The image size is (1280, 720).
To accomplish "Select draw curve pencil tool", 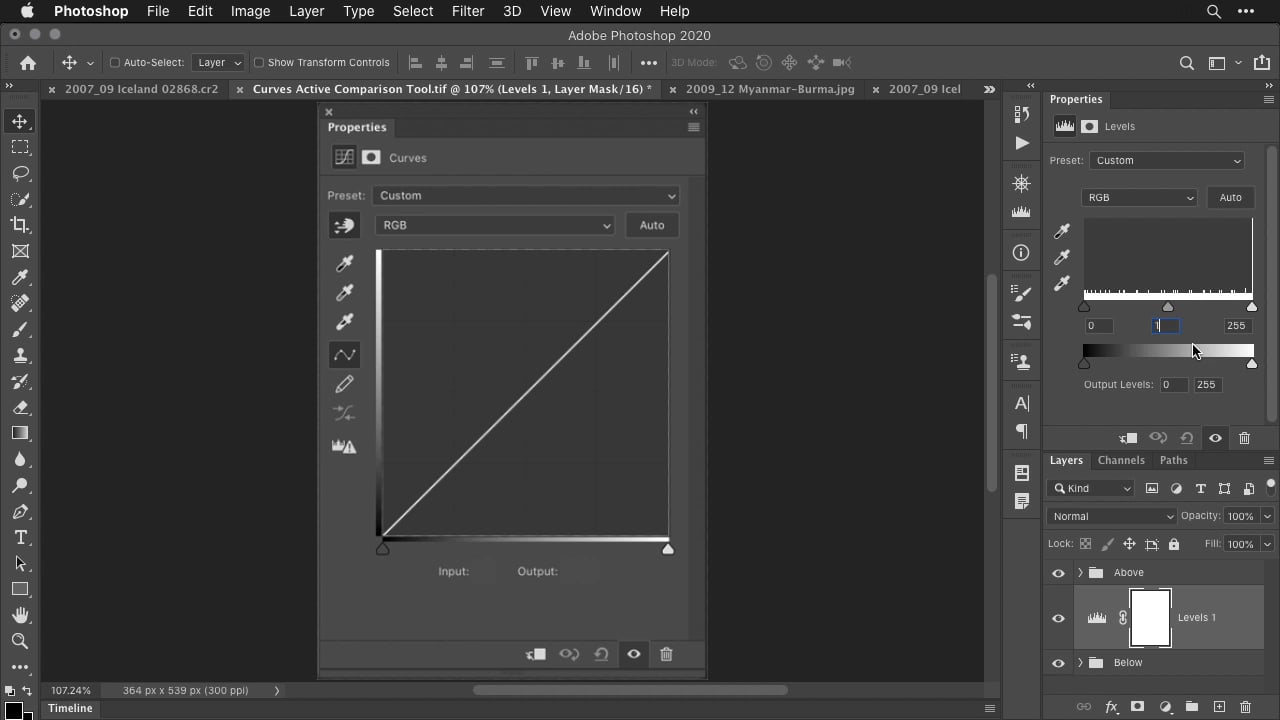I will 344,384.
